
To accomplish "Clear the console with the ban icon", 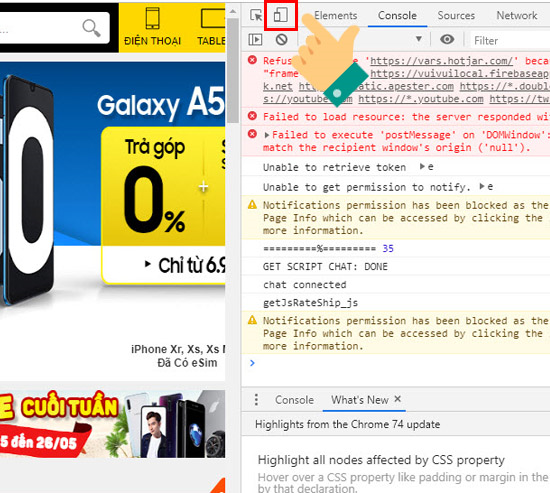I will click(281, 39).
